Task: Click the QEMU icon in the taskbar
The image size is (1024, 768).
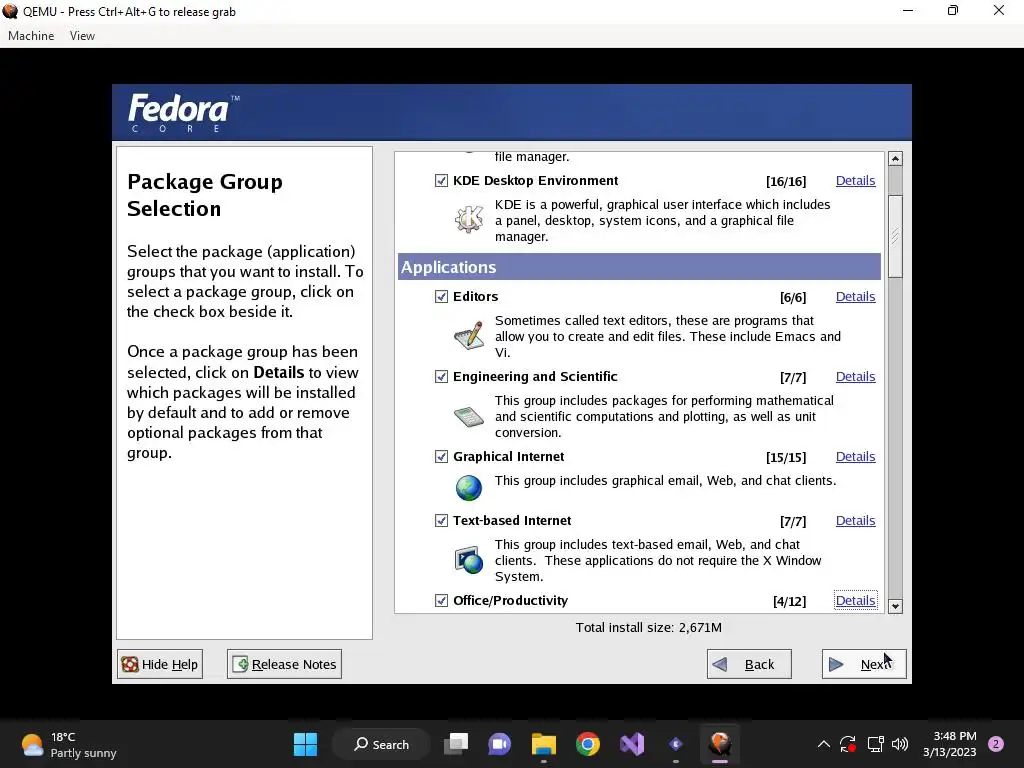Action: pyautogui.click(x=720, y=743)
